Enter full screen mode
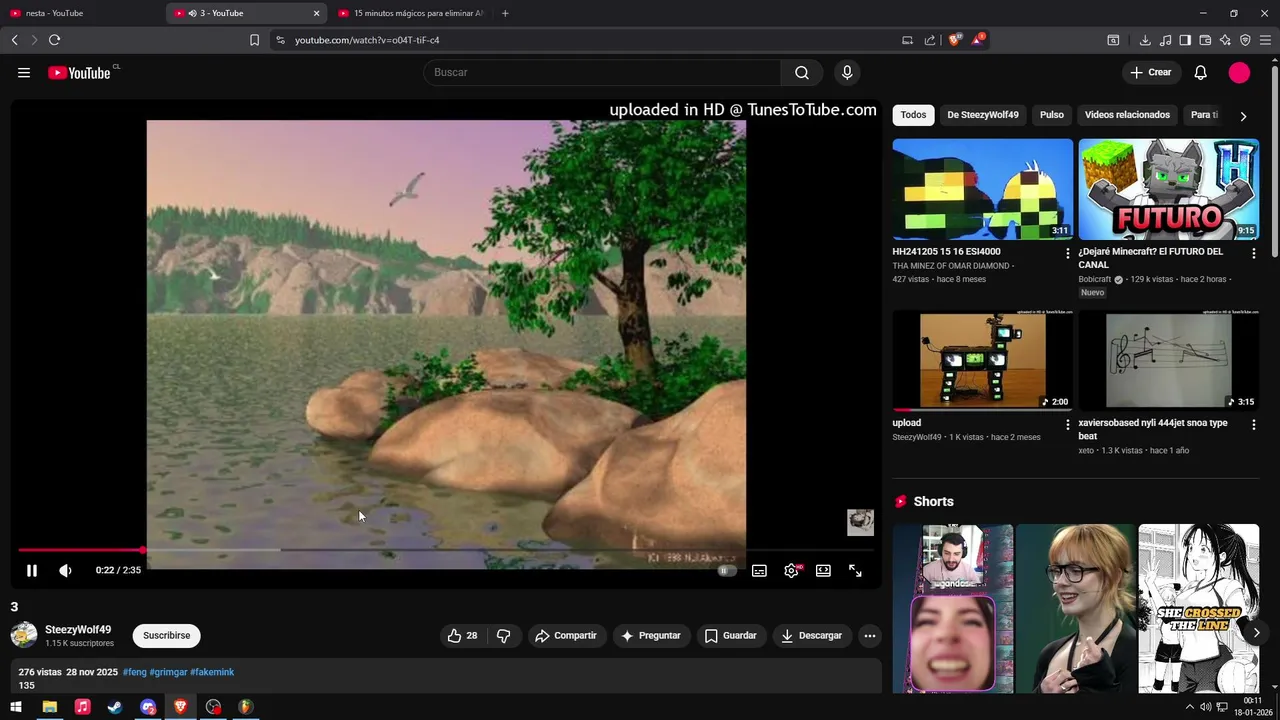 (x=855, y=570)
